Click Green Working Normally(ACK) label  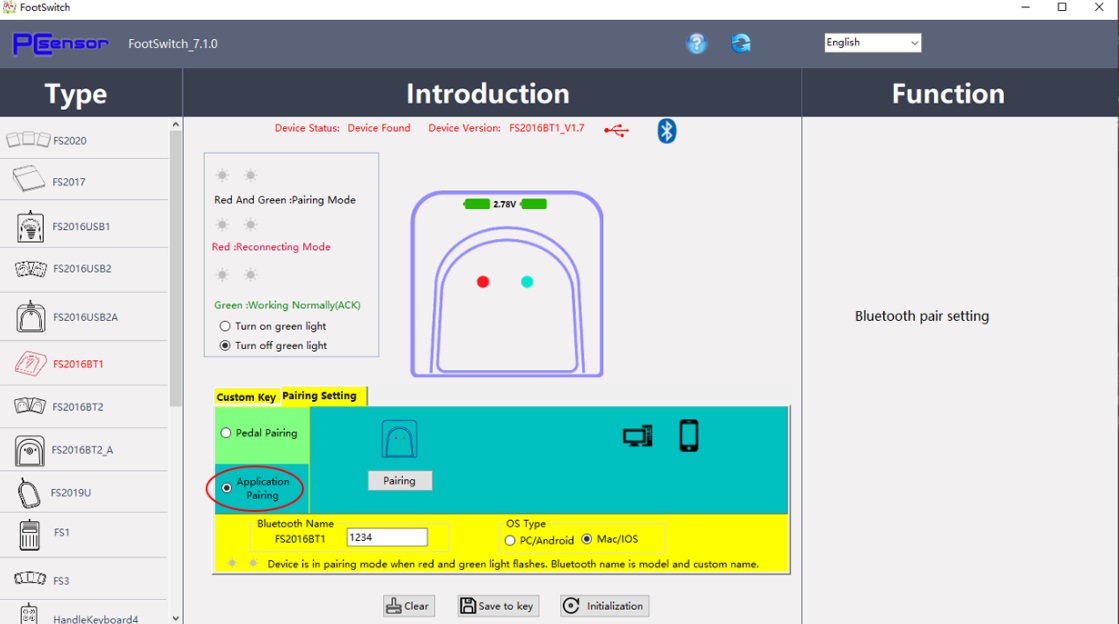coord(287,305)
